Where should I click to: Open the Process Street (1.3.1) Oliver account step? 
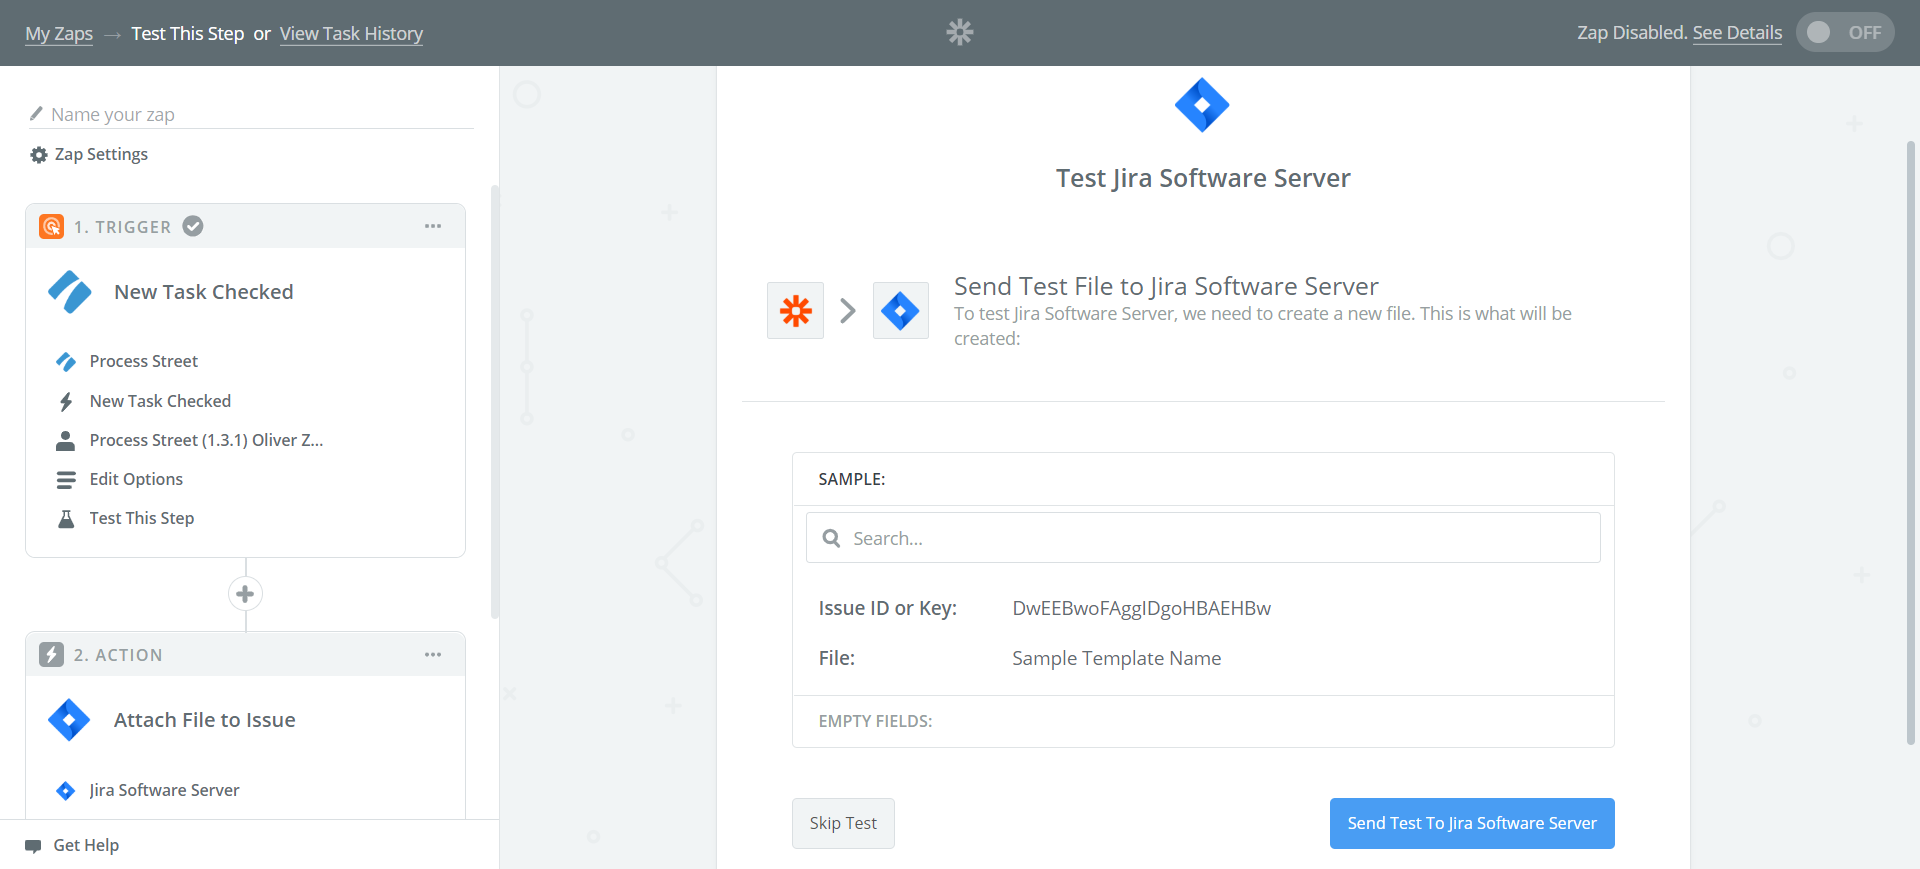click(x=206, y=440)
